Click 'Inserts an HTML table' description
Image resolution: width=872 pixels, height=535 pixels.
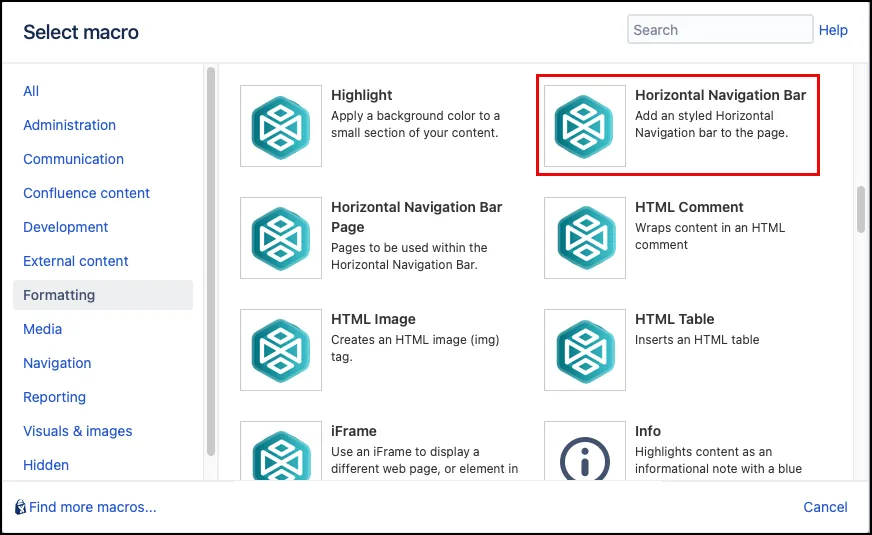(x=697, y=340)
